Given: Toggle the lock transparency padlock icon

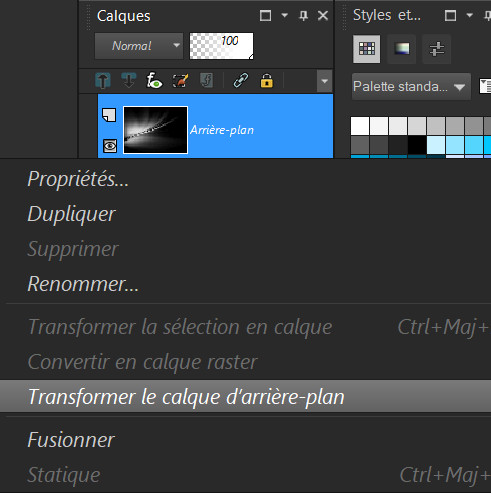Looking at the screenshot, I should click(x=266, y=81).
